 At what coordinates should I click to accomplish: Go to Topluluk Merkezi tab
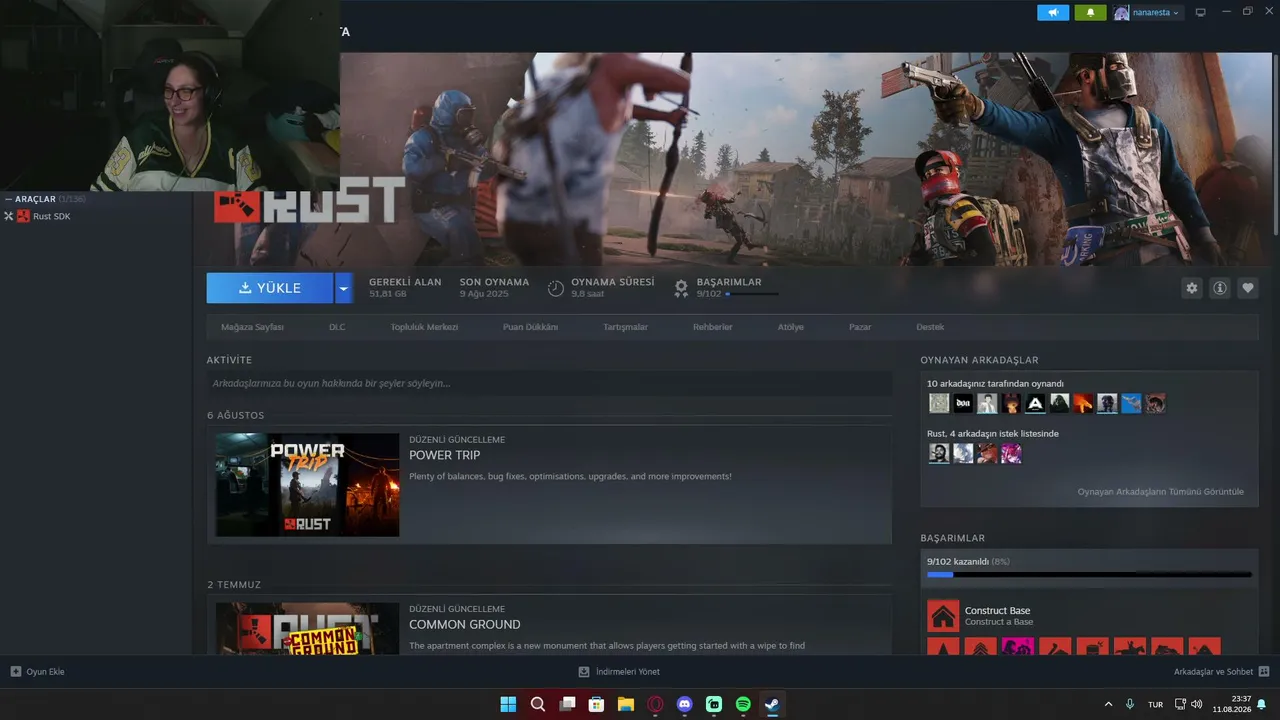pyautogui.click(x=424, y=327)
